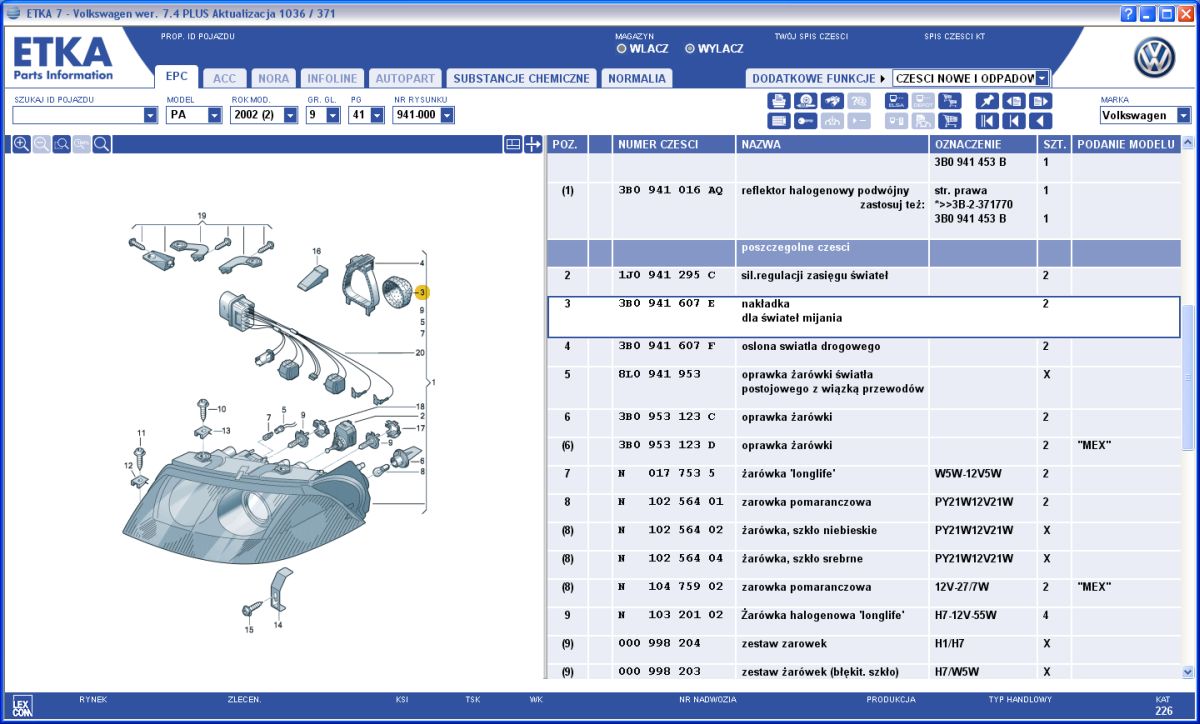Open the GR. GL. dropdown showing 9
Screen dimensions: 1200x724
(x=333, y=115)
